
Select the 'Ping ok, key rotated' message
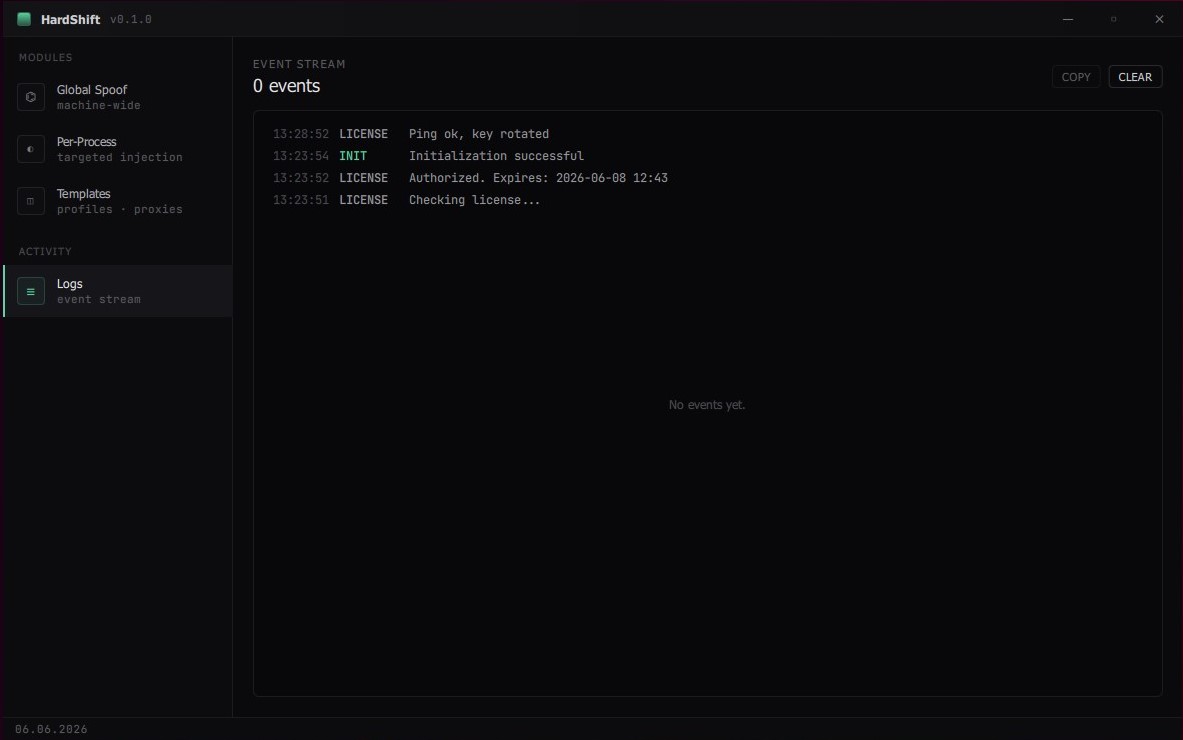pos(479,134)
